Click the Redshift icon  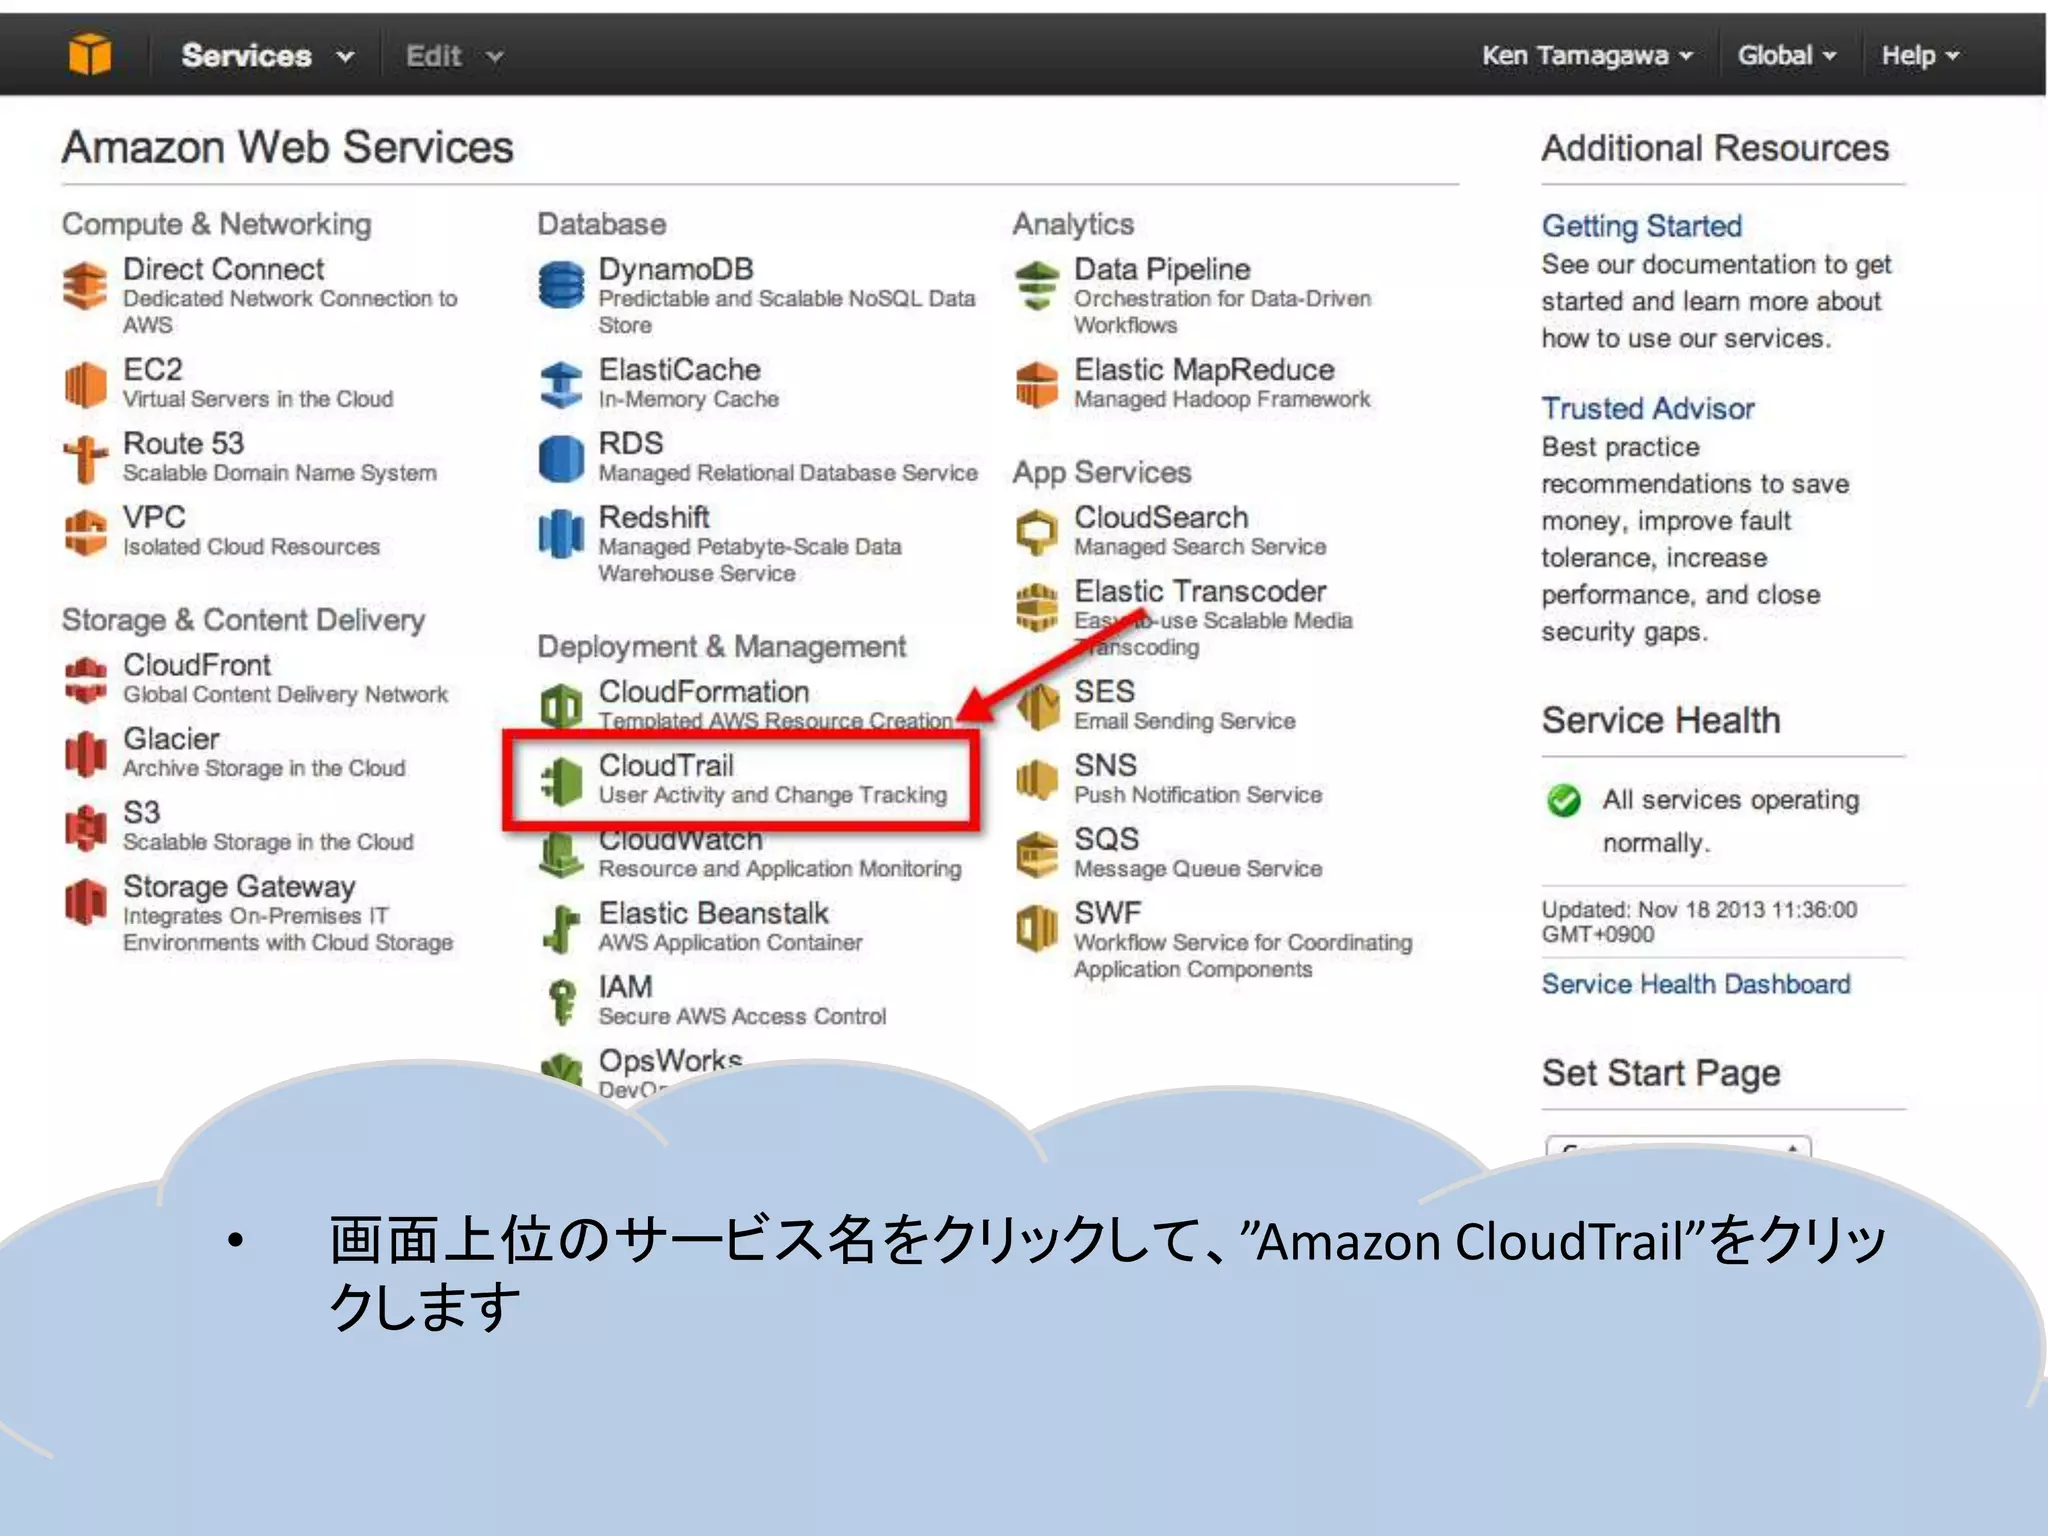pos(561,532)
